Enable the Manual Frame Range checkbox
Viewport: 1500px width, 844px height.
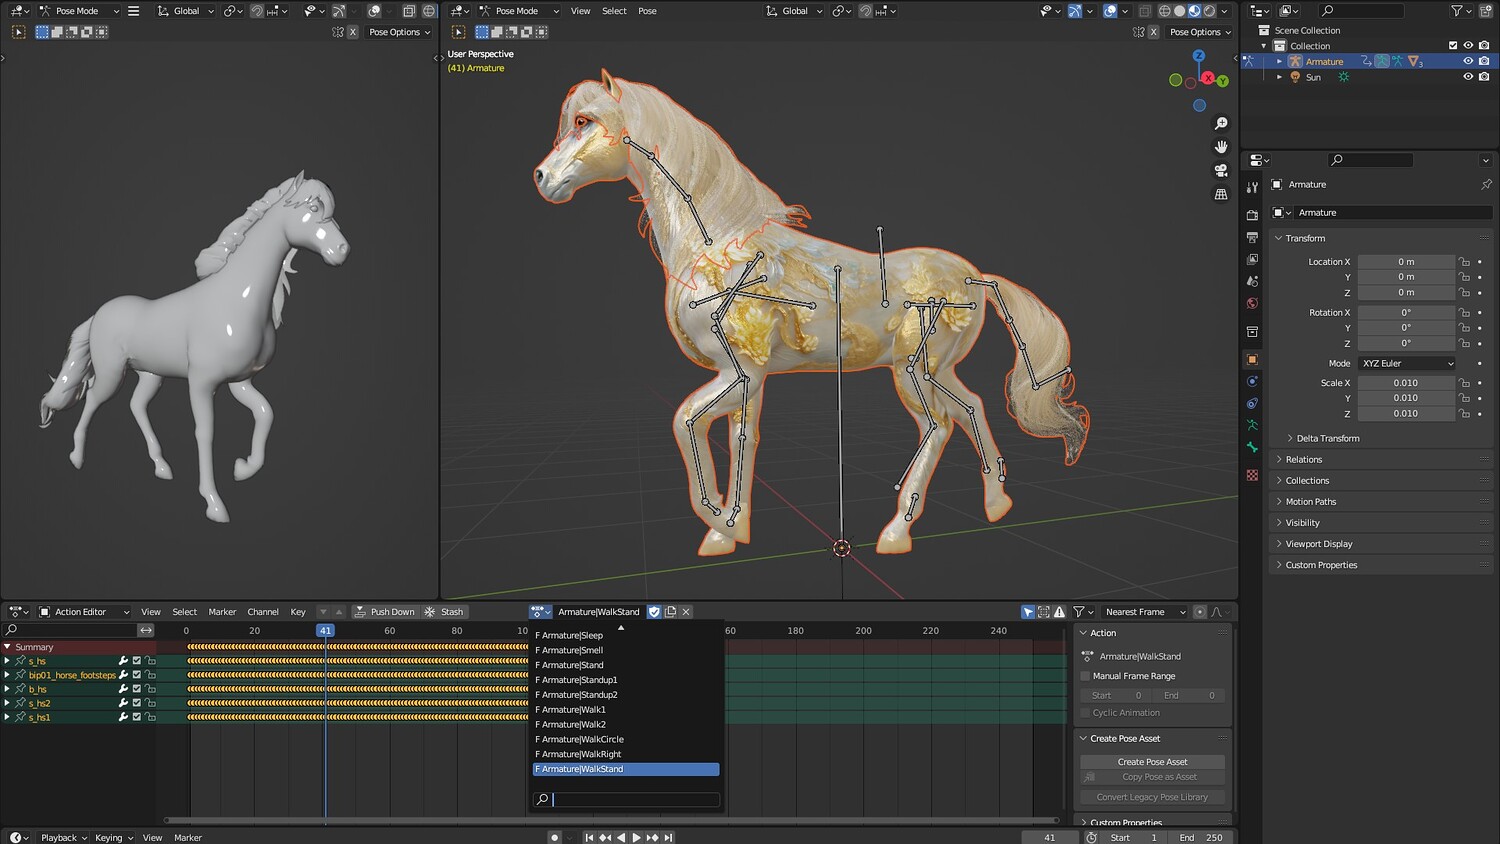coord(1085,676)
